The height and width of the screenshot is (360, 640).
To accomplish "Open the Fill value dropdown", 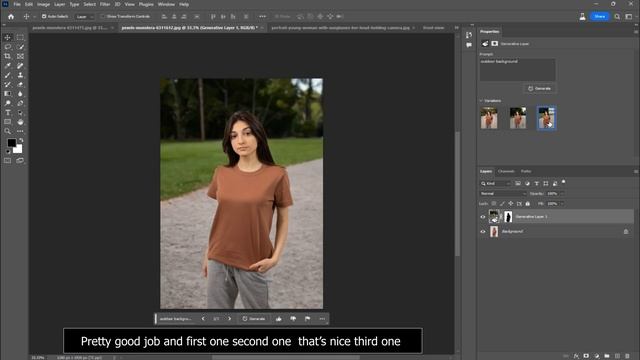I will click(x=562, y=203).
